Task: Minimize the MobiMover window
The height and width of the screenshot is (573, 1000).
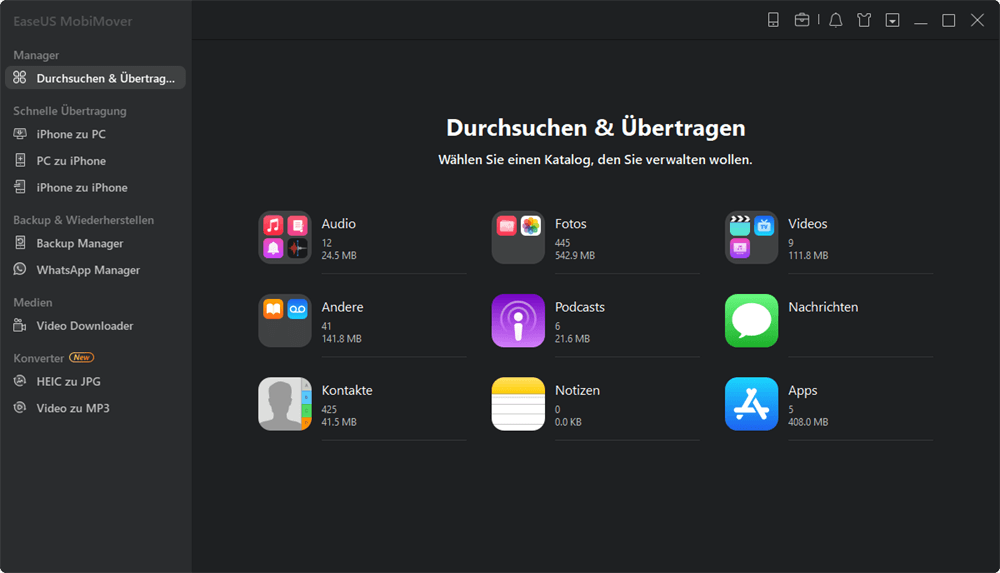Action: coord(920,21)
